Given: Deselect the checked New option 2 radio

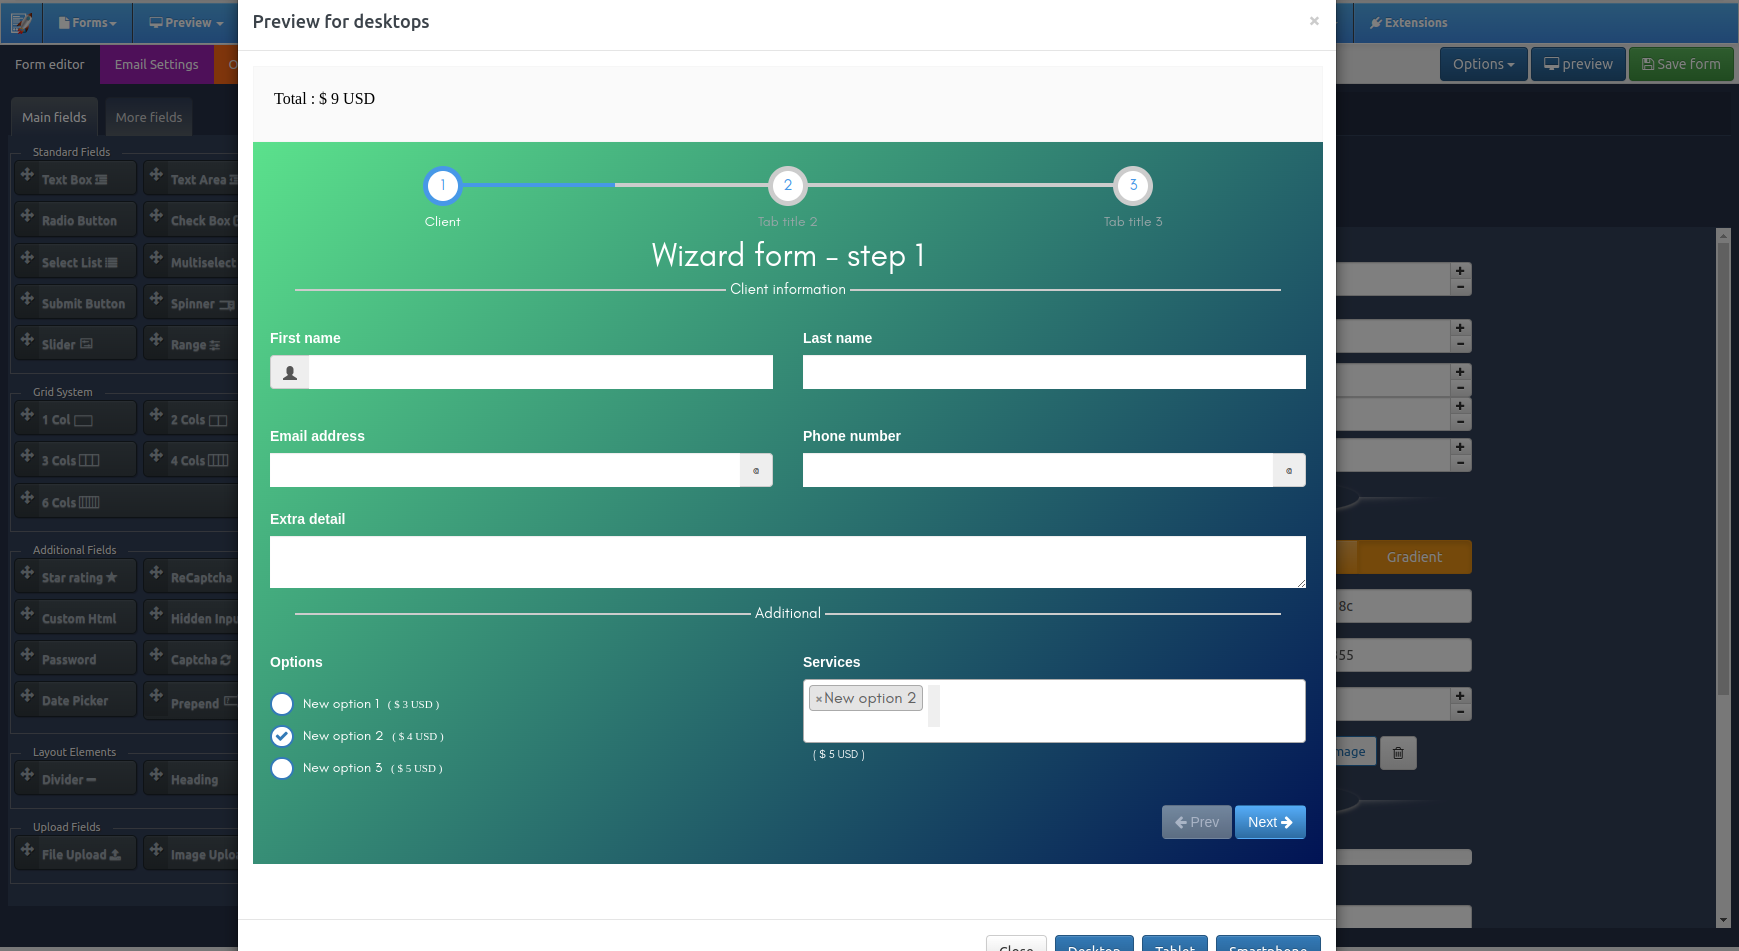Looking at the screenshot, I should coord(282,736).
